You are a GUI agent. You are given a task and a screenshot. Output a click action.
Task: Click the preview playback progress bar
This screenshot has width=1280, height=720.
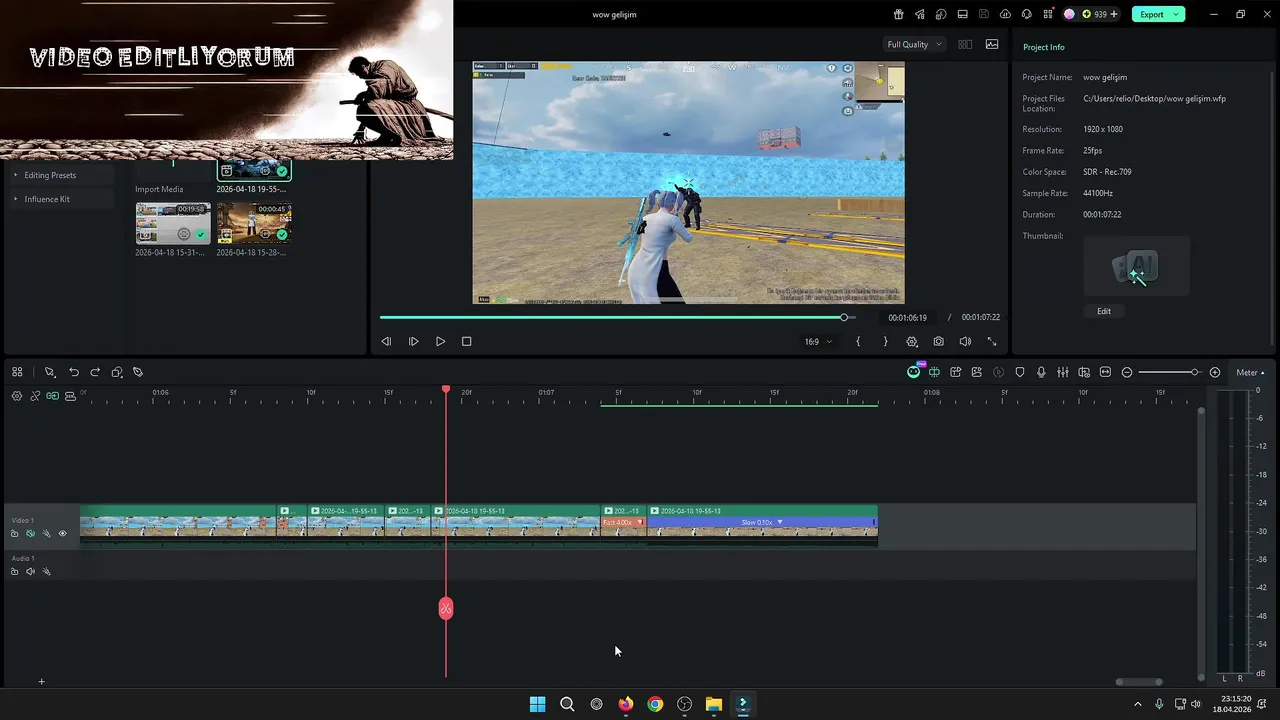(x=617, y=317)
